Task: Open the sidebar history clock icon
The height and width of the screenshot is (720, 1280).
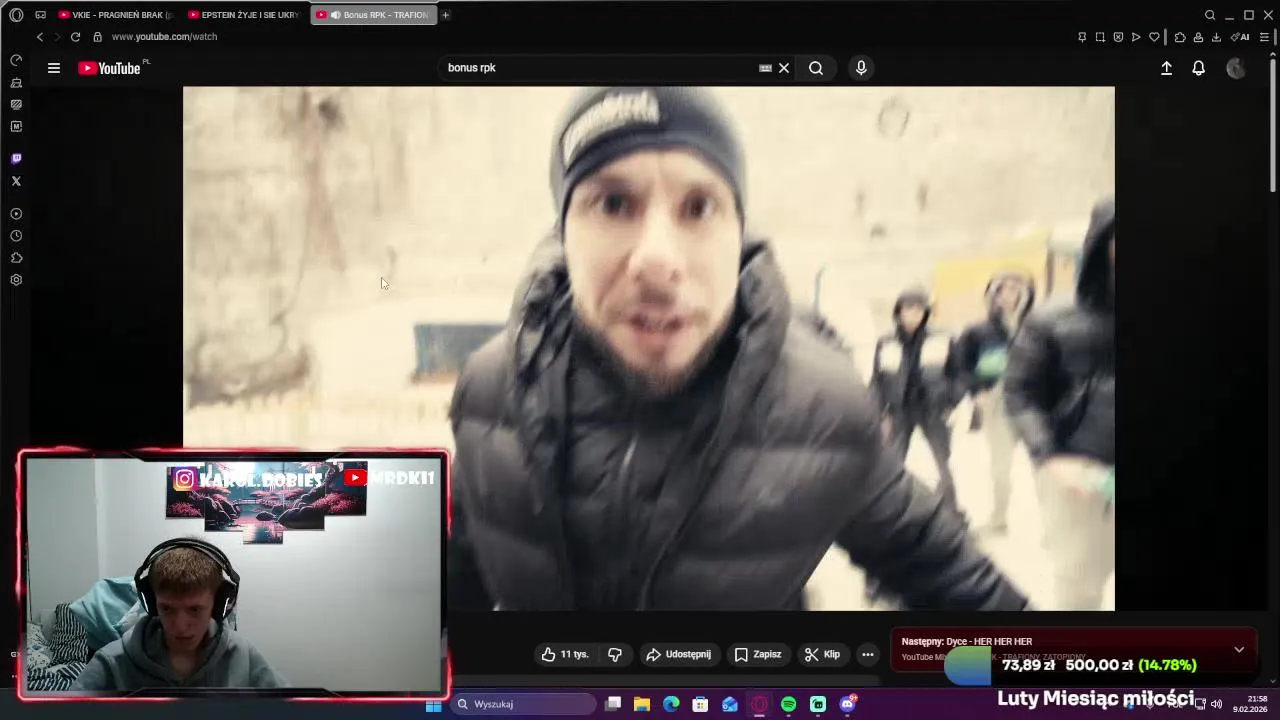Action: (16, 236)
